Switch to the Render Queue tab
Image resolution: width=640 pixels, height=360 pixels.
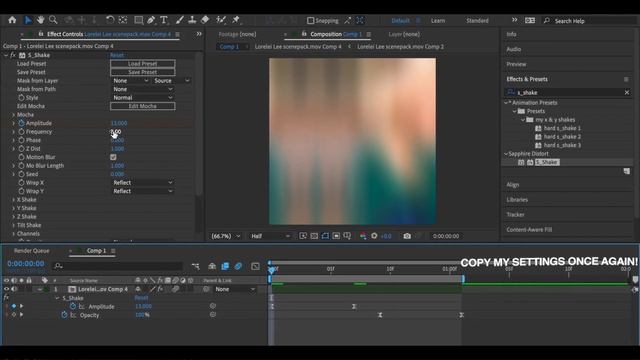point(31,251)
